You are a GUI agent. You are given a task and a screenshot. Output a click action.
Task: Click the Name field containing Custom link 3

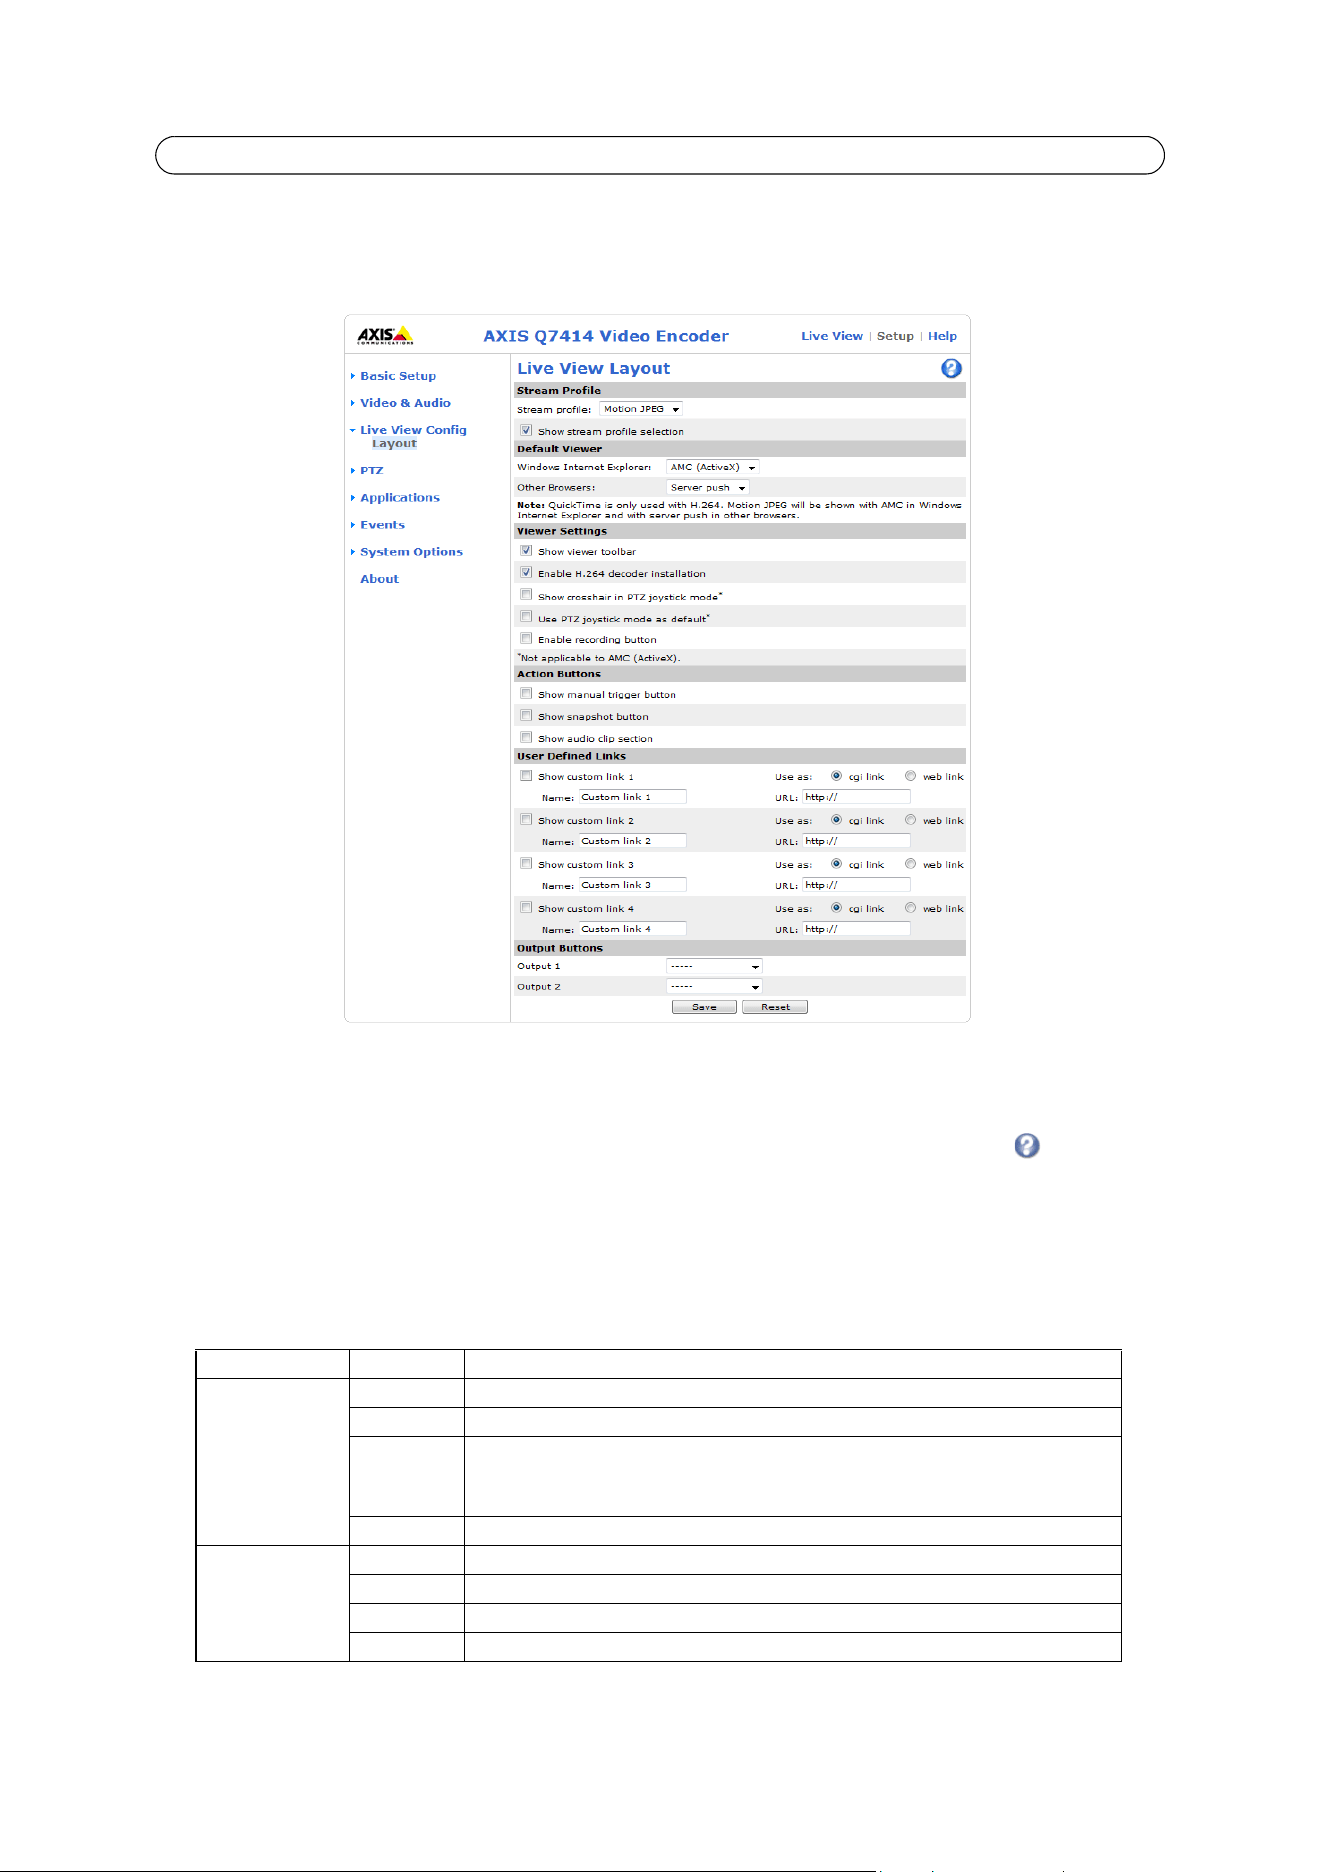tap(632, 885)
